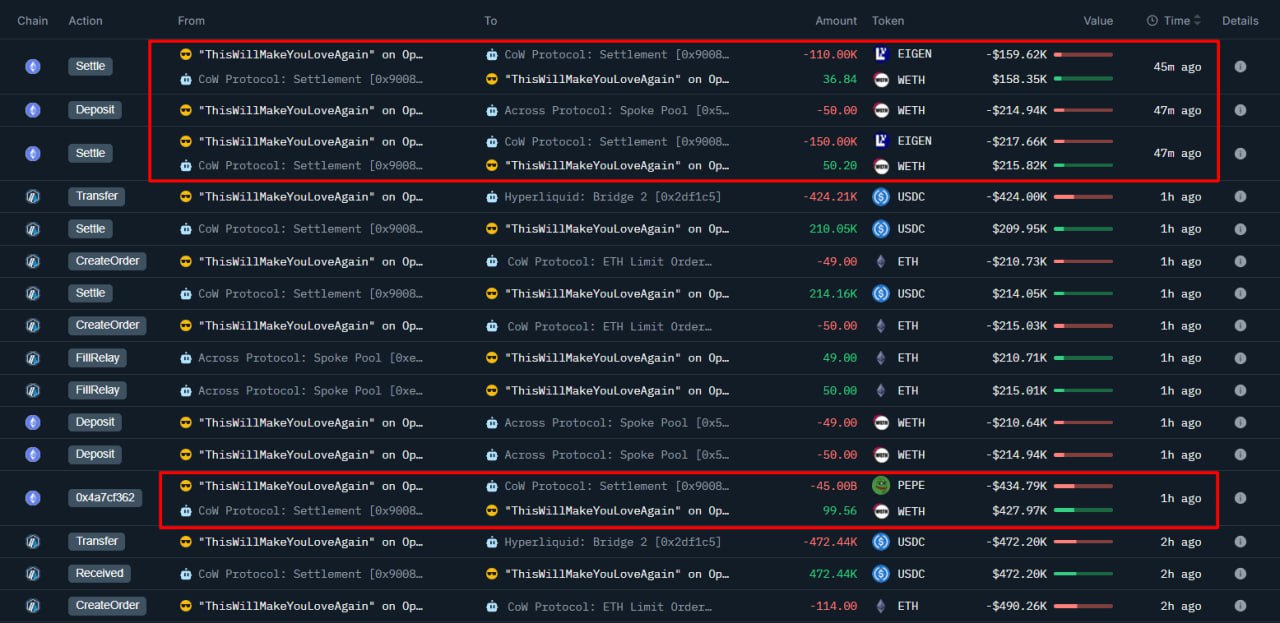Toggle Time column sort arrows
This screenshot has width=1280, height=623.
coord(1197,21)
